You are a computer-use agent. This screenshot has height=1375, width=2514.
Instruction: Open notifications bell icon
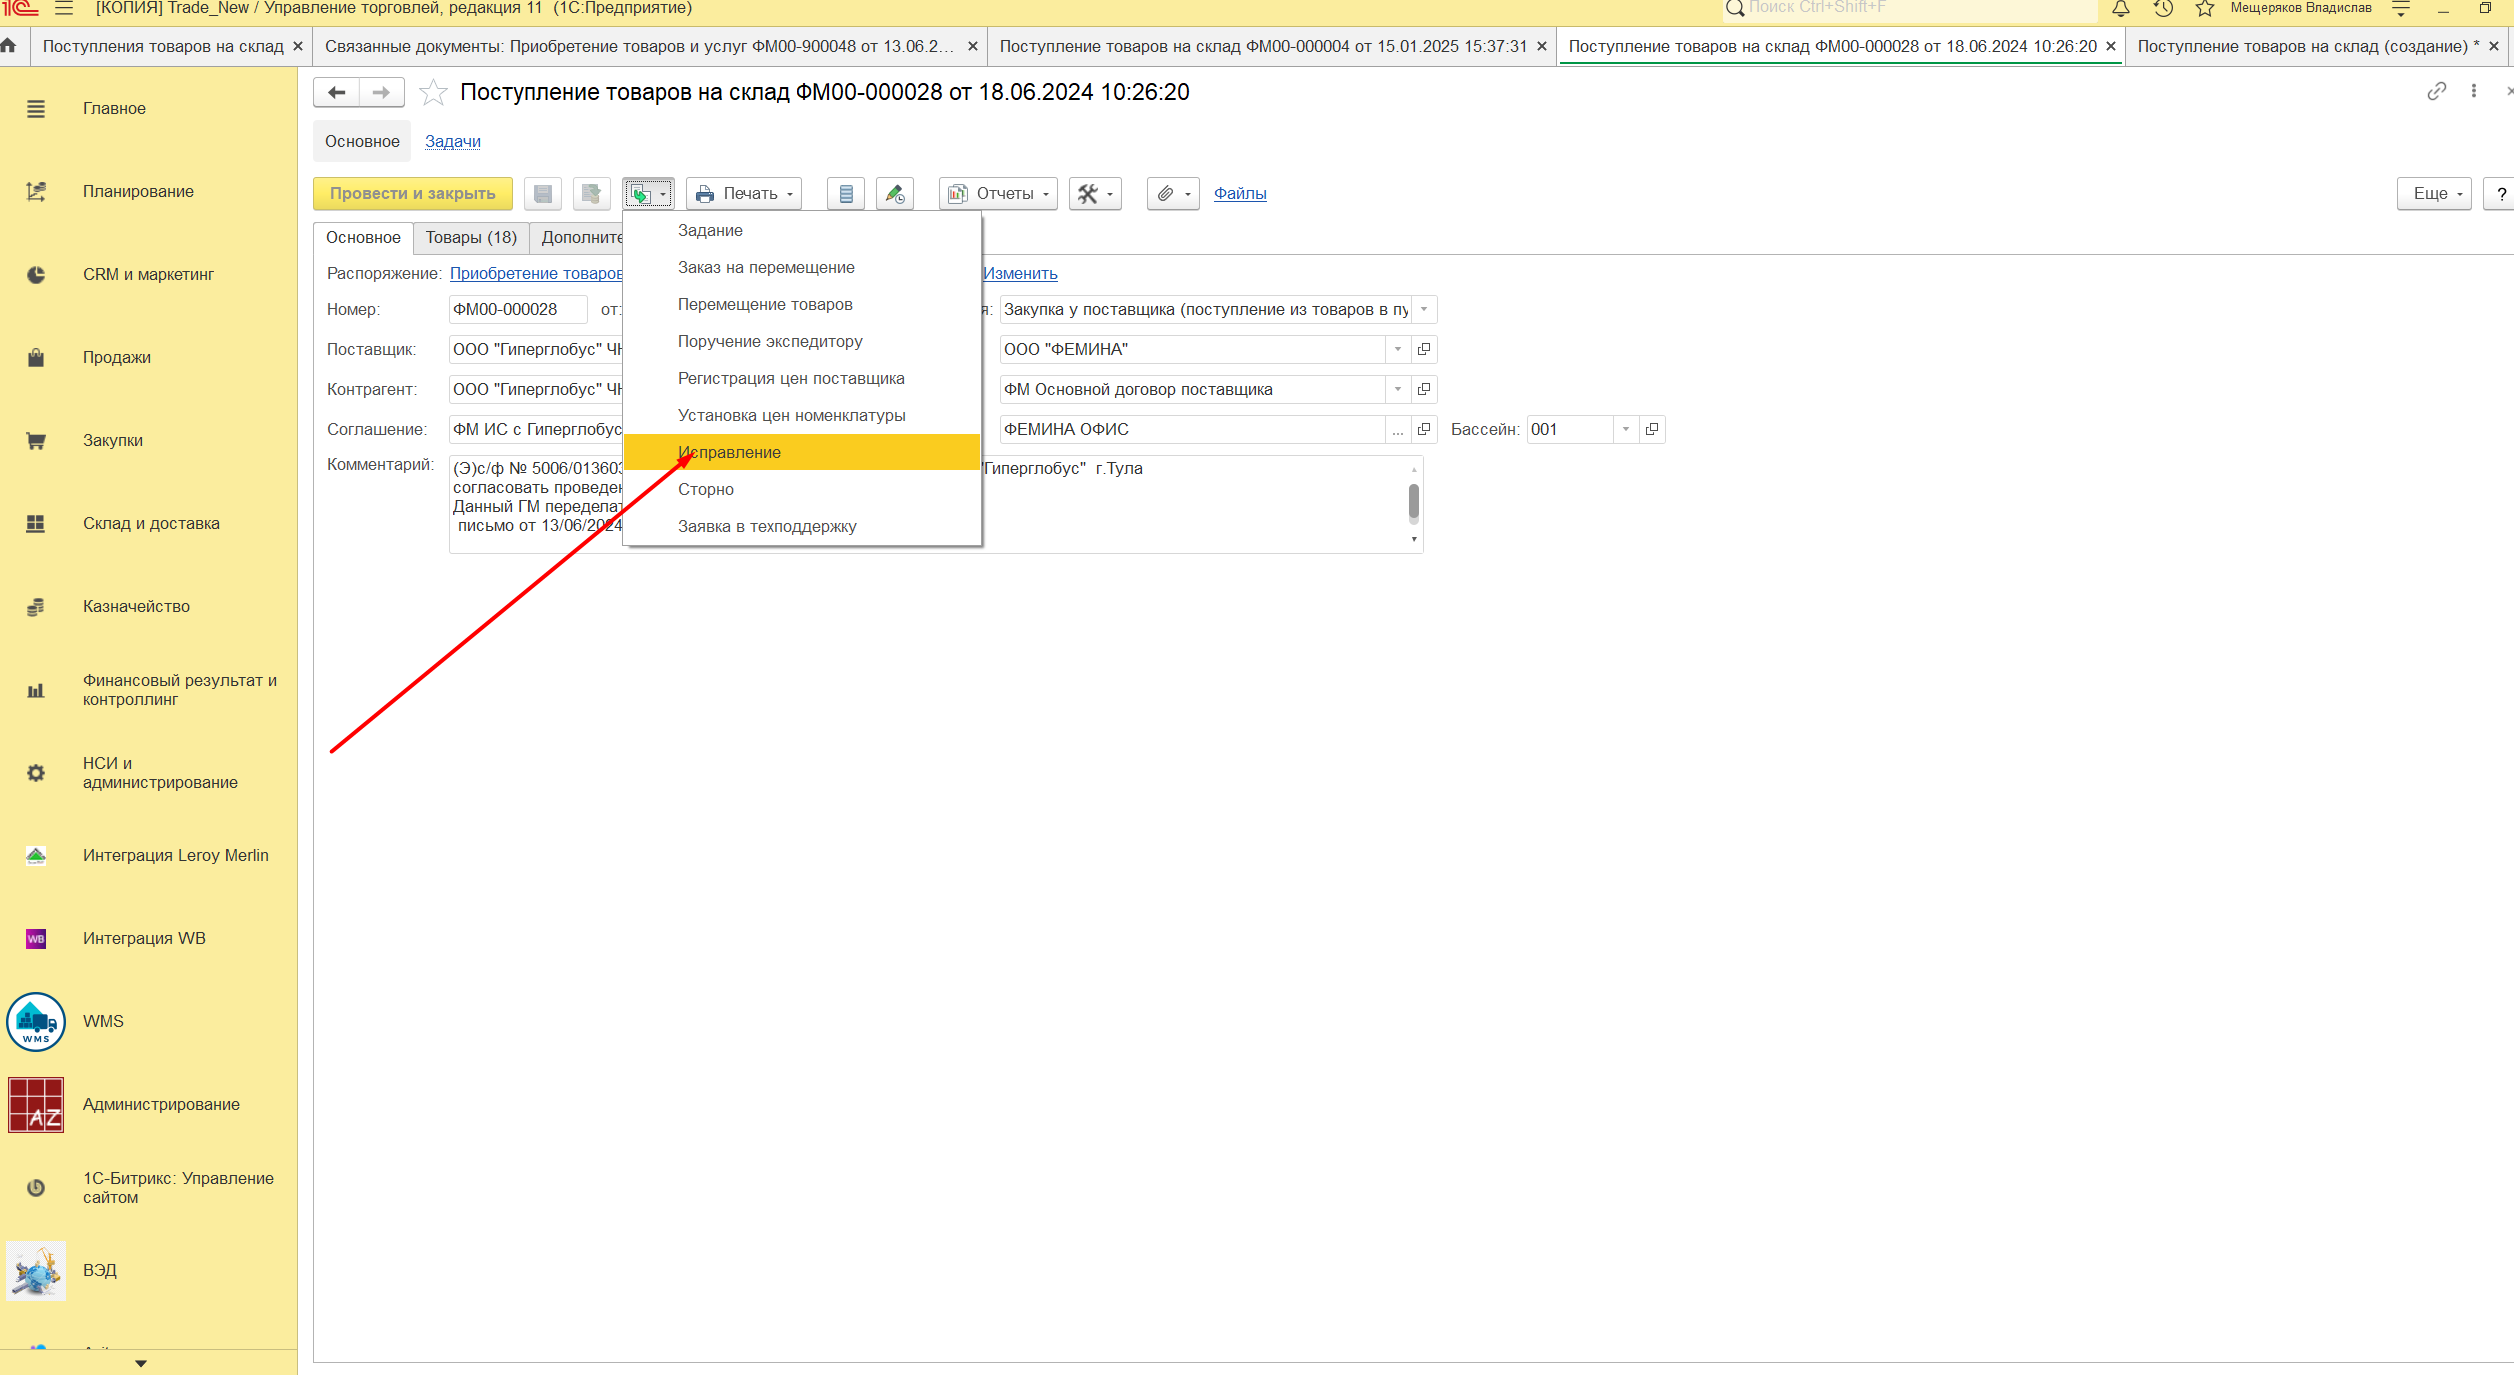[x=2120, y=9]
